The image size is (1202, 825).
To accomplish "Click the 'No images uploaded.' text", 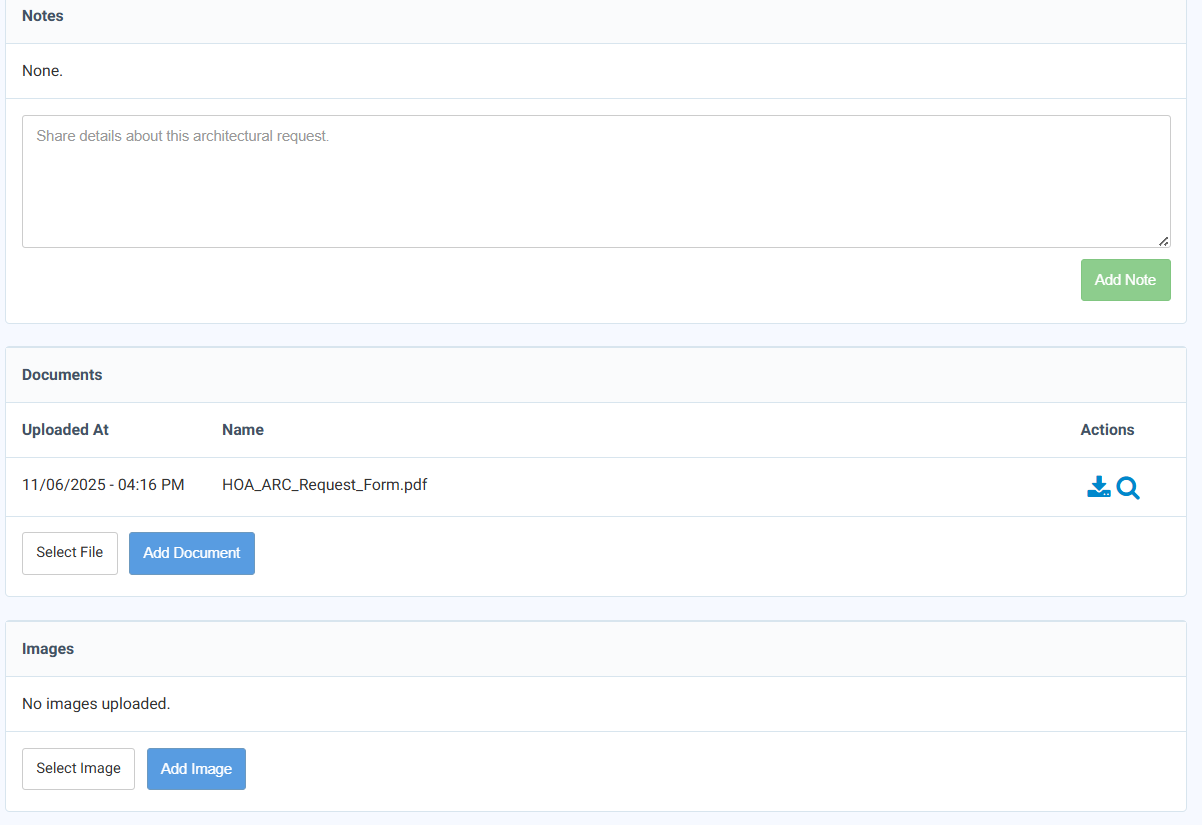I will (x=96, y=704).
